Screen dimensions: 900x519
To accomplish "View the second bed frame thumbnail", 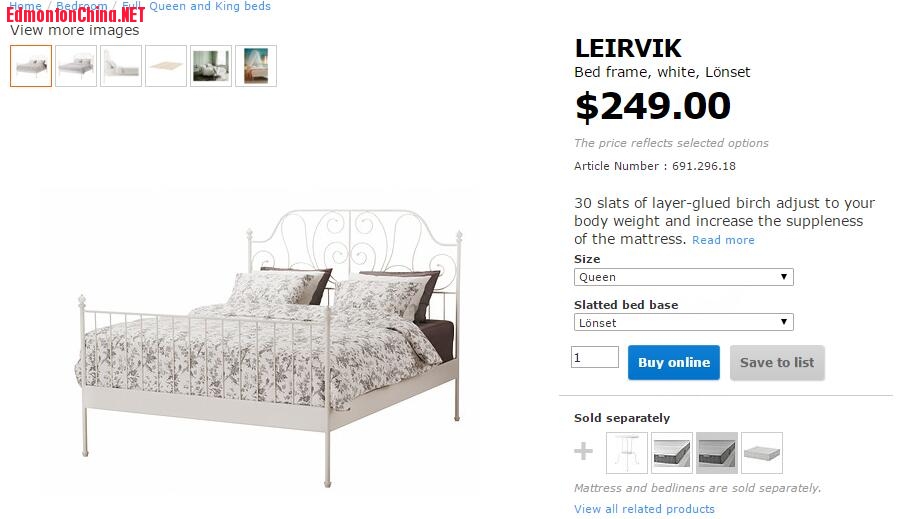I will coord(76,66).
